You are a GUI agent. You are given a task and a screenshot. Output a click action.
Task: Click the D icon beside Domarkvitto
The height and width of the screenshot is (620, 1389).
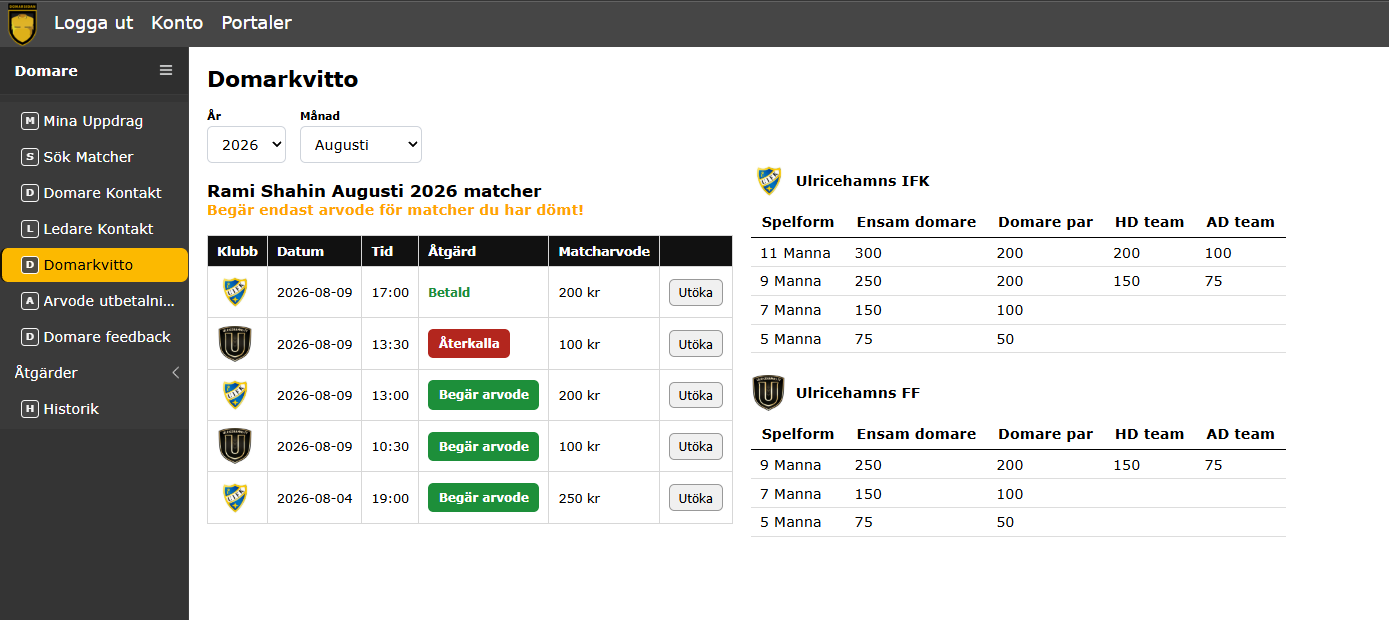tap(30, 265)
